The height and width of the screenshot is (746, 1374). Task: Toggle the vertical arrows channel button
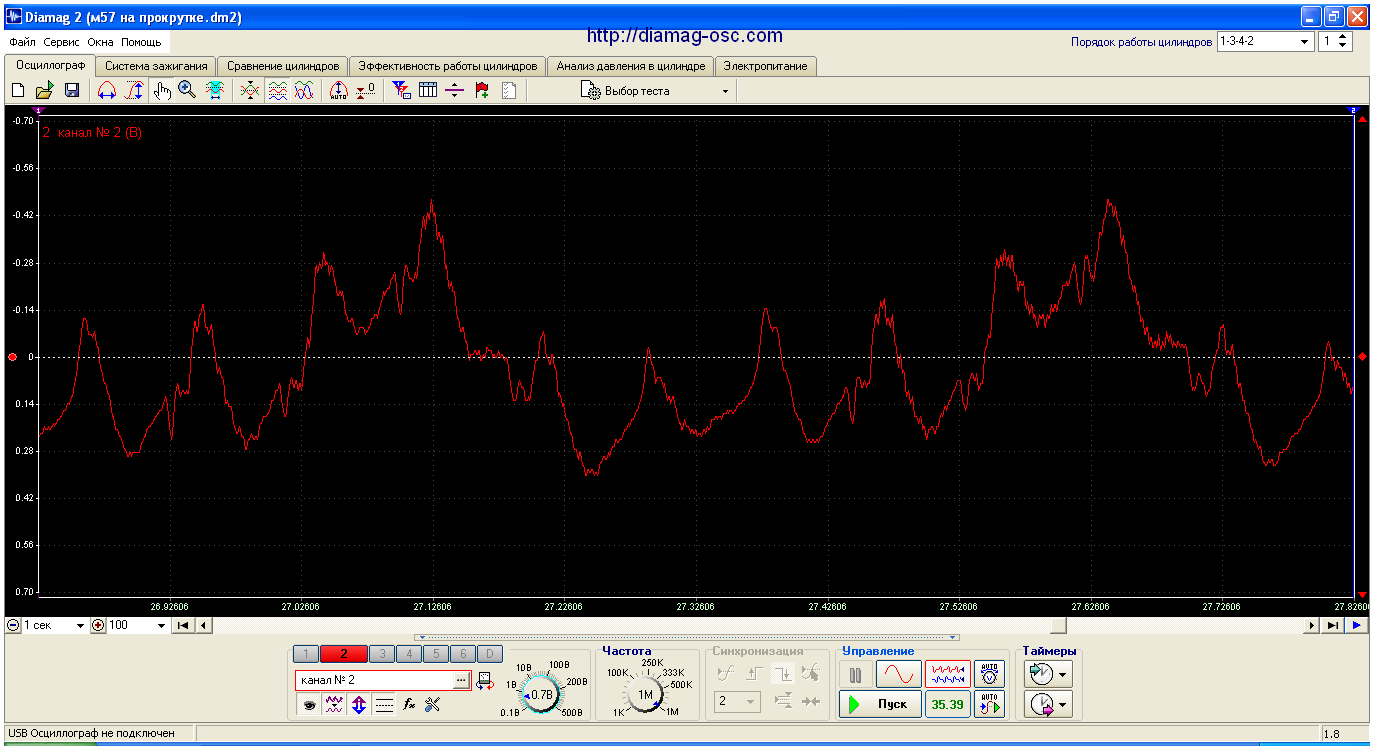click(x=358, y=704)
